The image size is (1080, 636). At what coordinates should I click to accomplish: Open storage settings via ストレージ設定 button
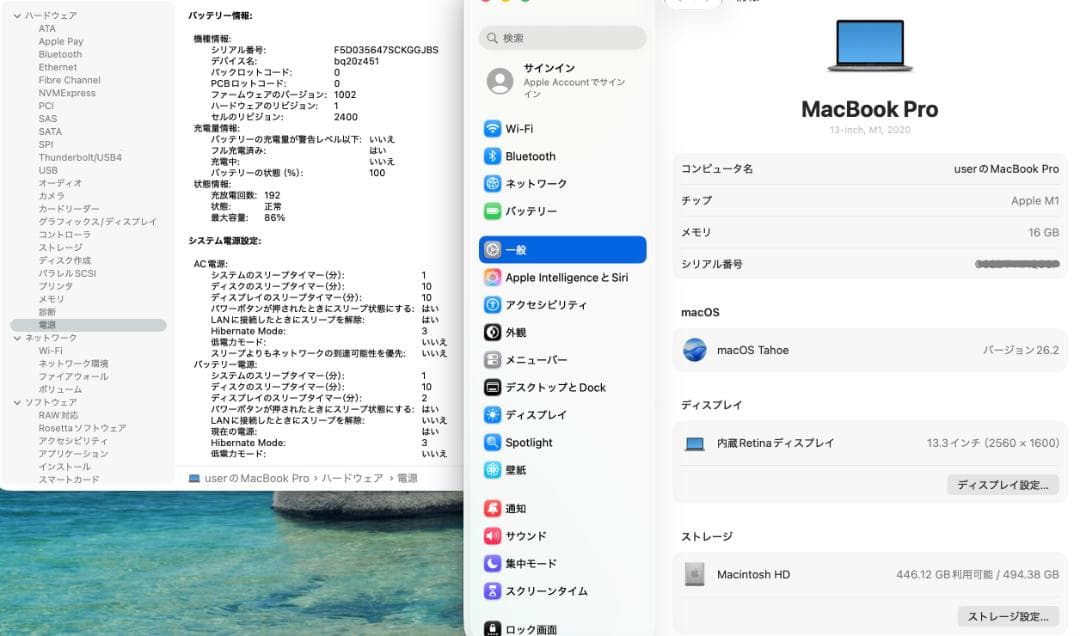1009,616
